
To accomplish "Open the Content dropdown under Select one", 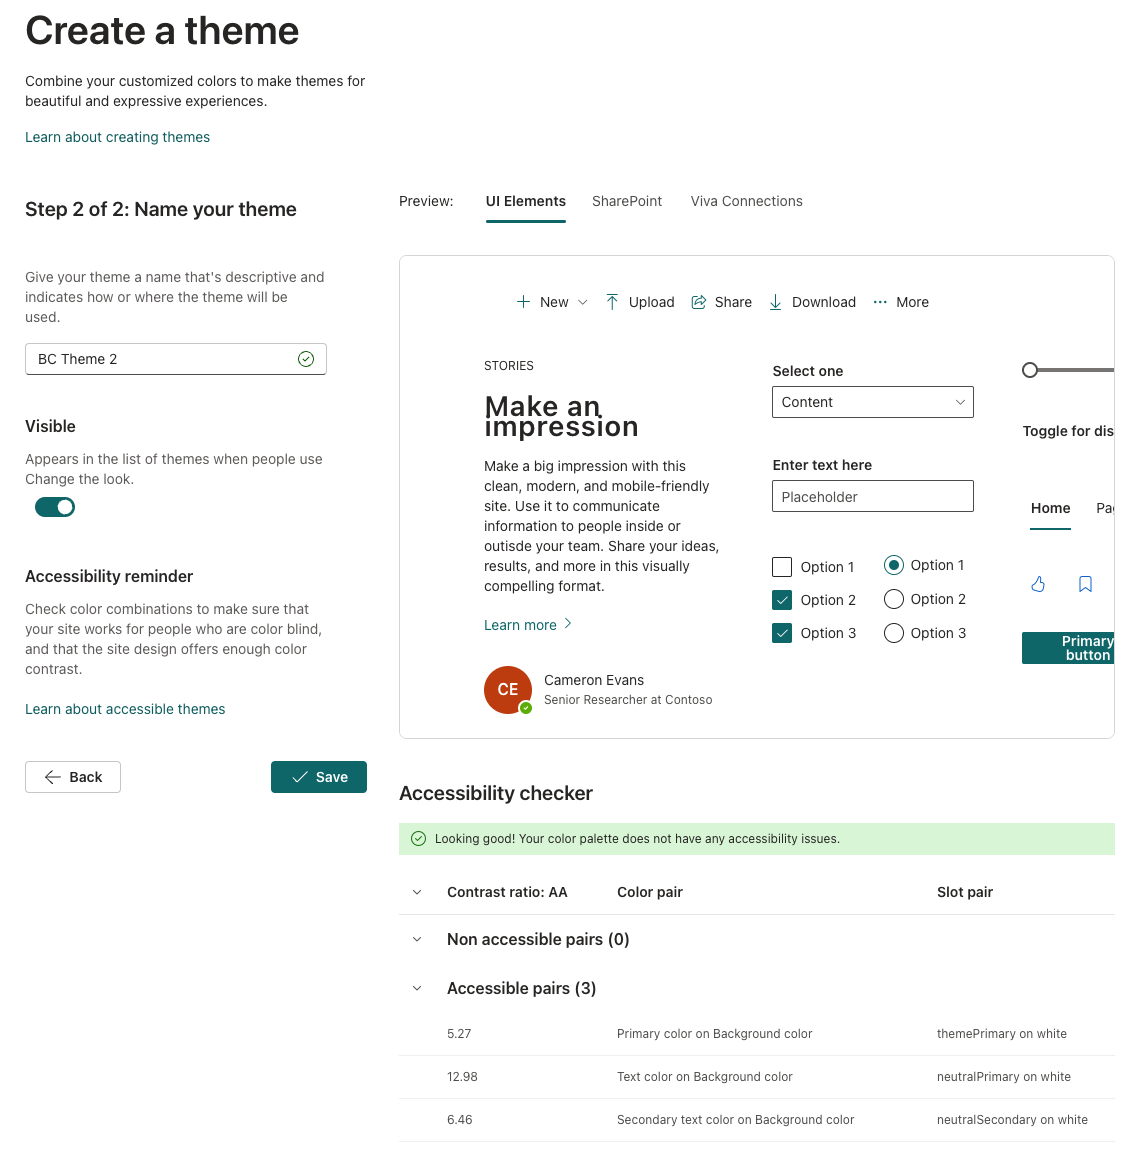I will (872, 402).
